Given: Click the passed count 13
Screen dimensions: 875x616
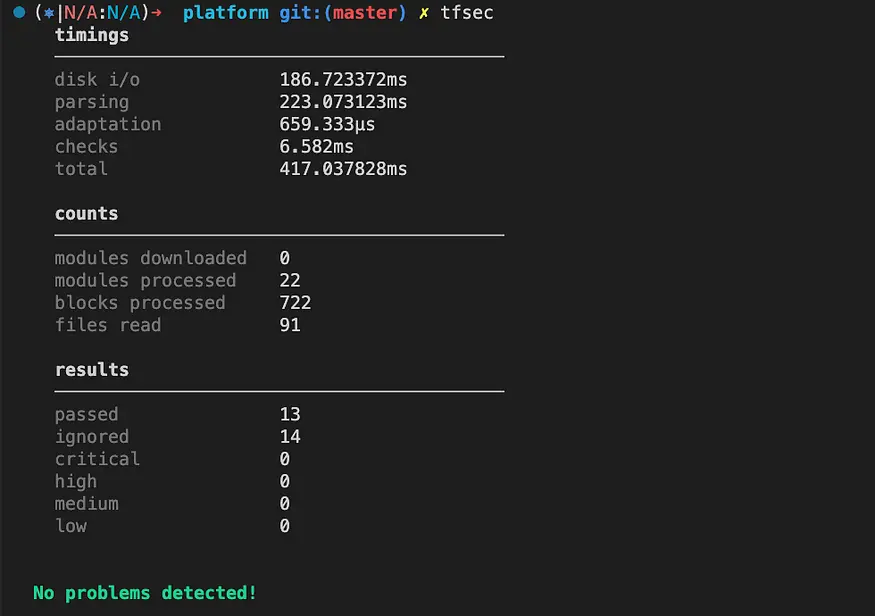Looking at the screenshot, I should coord(290,414).
